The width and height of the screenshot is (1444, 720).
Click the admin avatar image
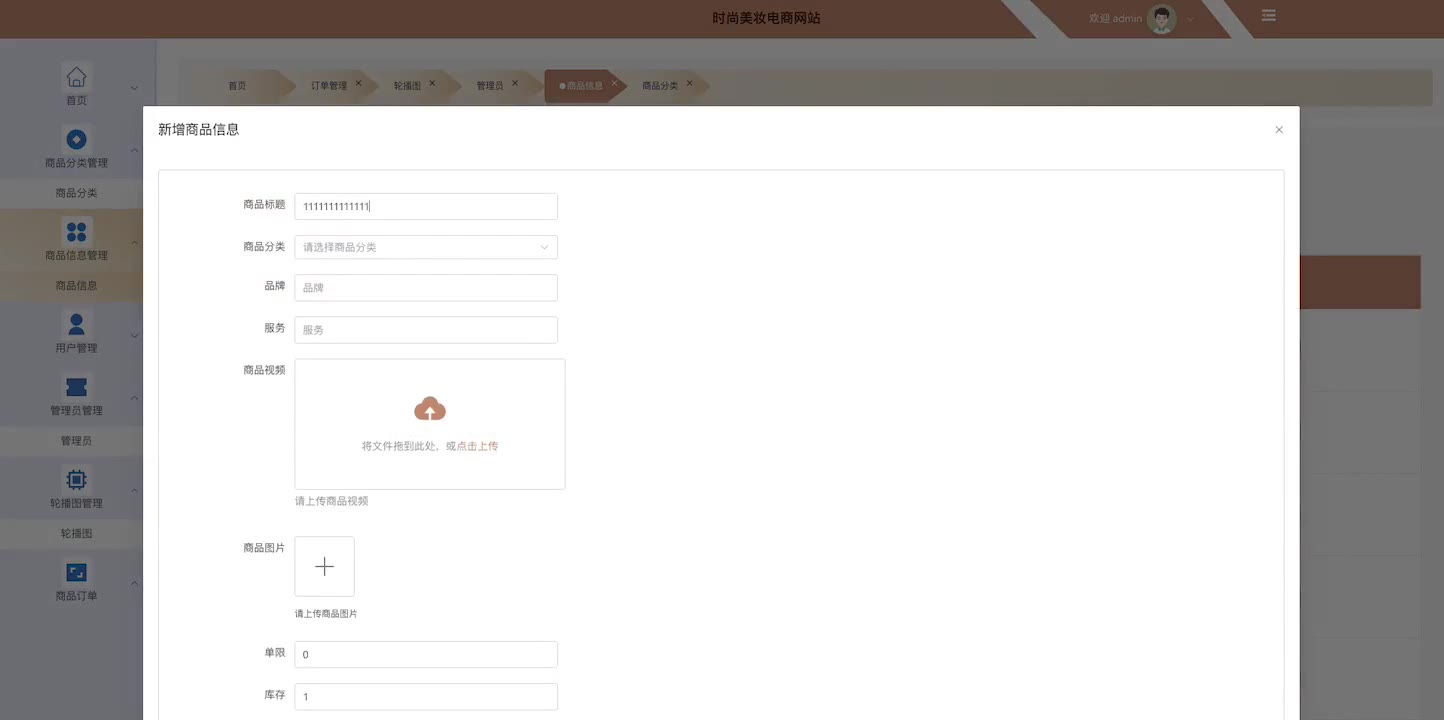[x=1162, y=18]
